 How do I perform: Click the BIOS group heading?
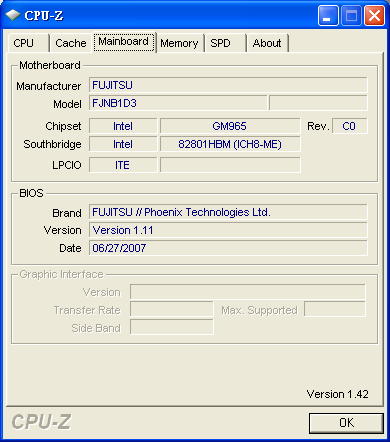pyautogui.click(x=31, y=193)
